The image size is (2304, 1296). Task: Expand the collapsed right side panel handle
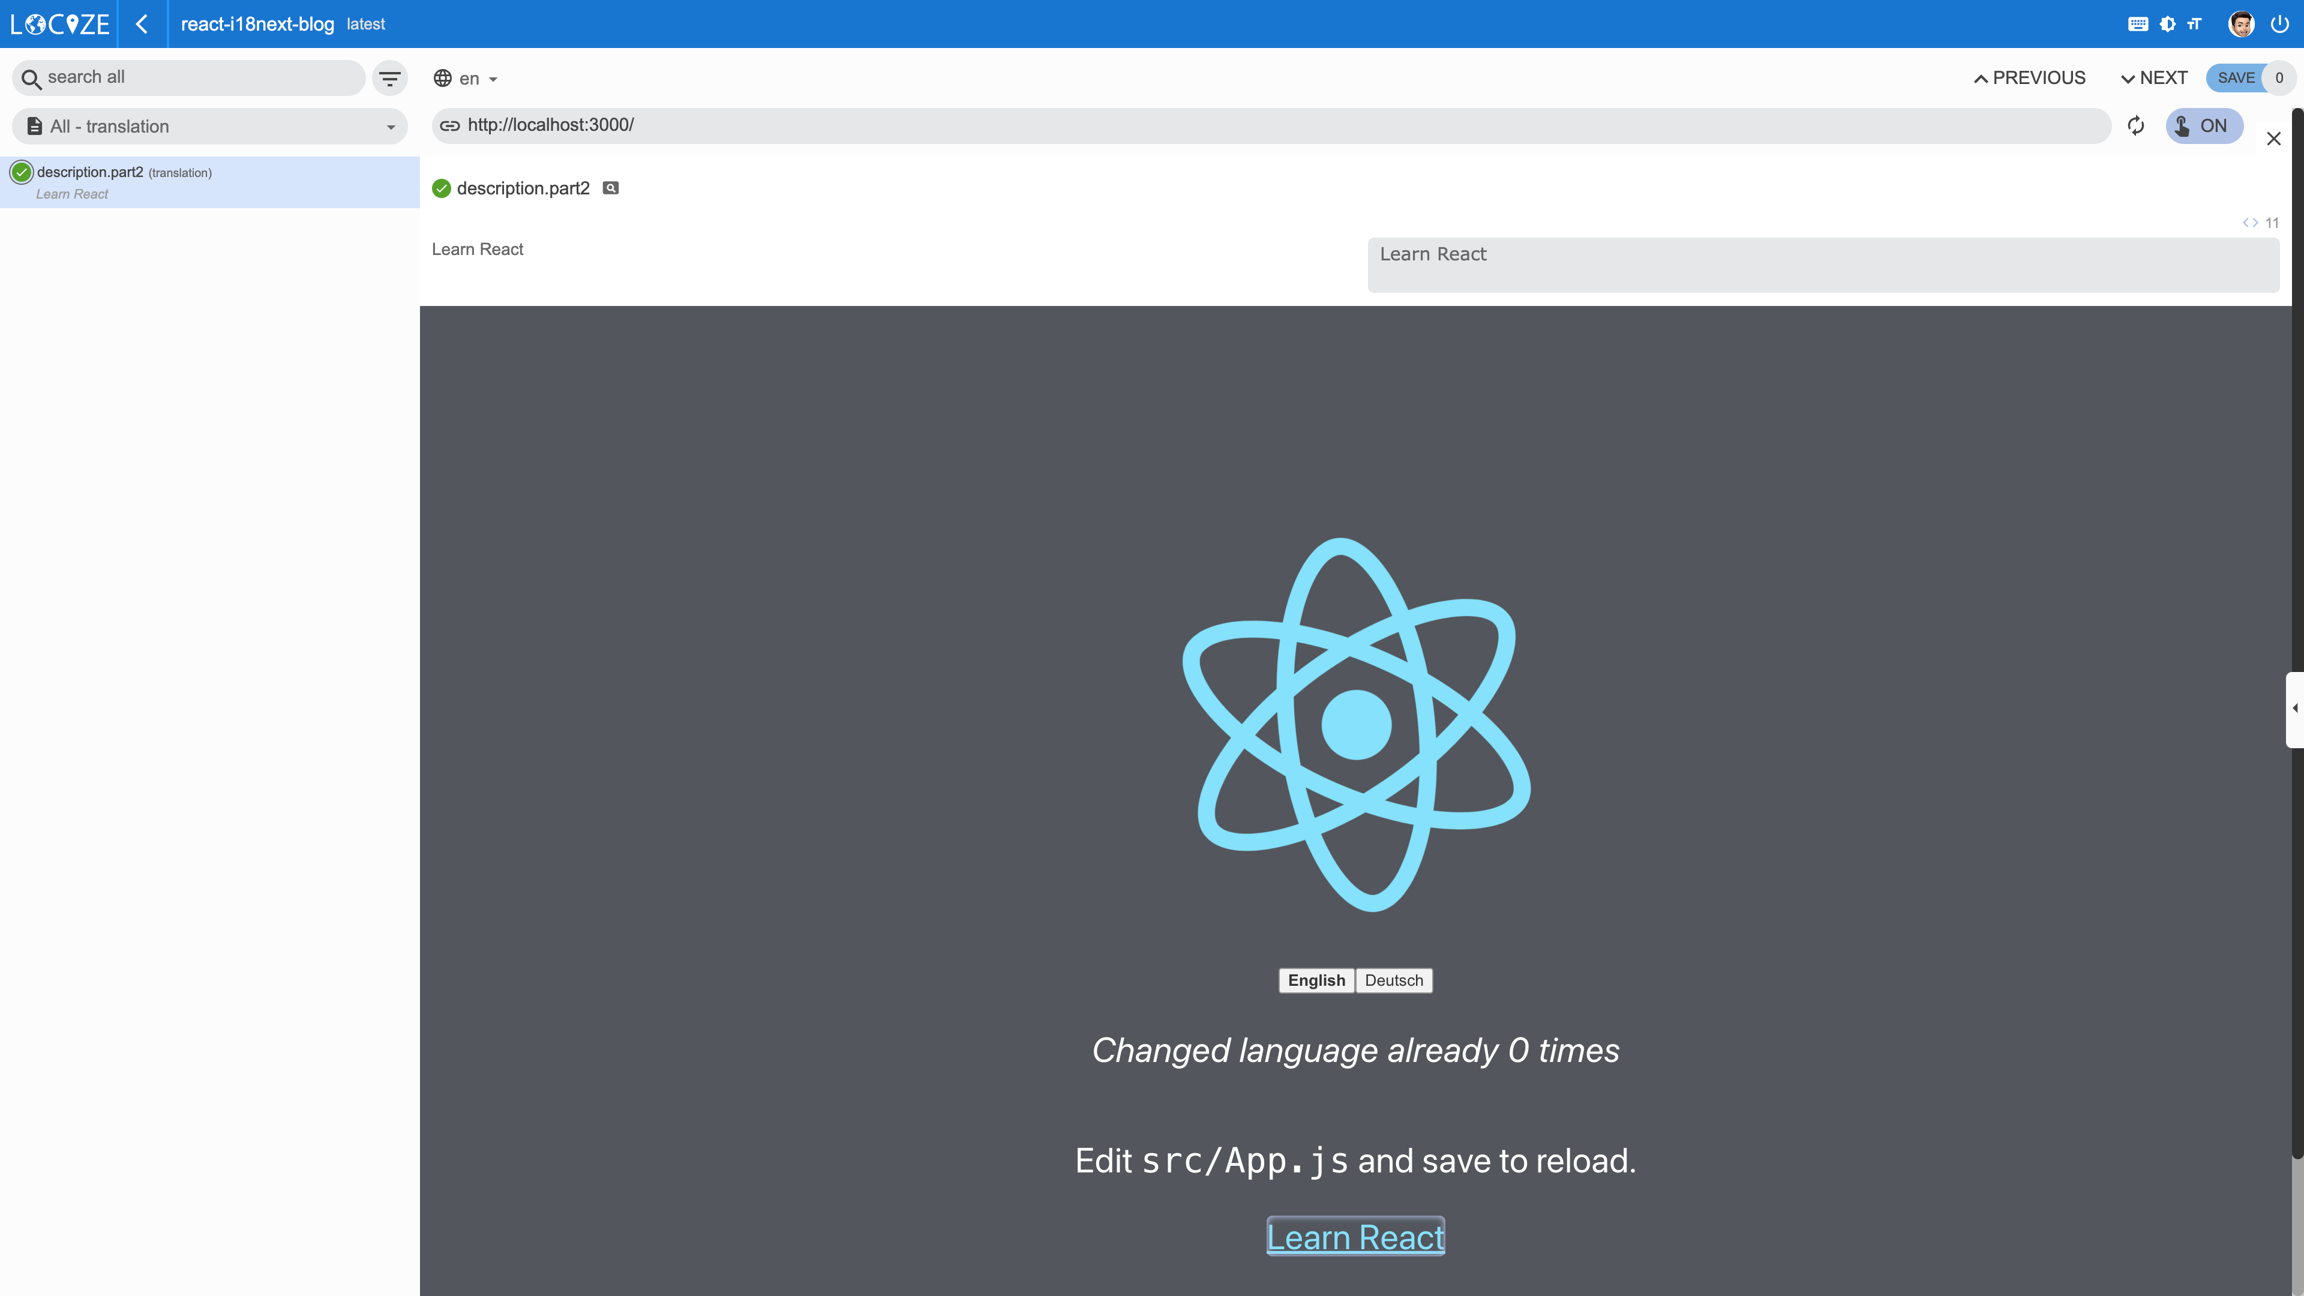click(2294, 708)
